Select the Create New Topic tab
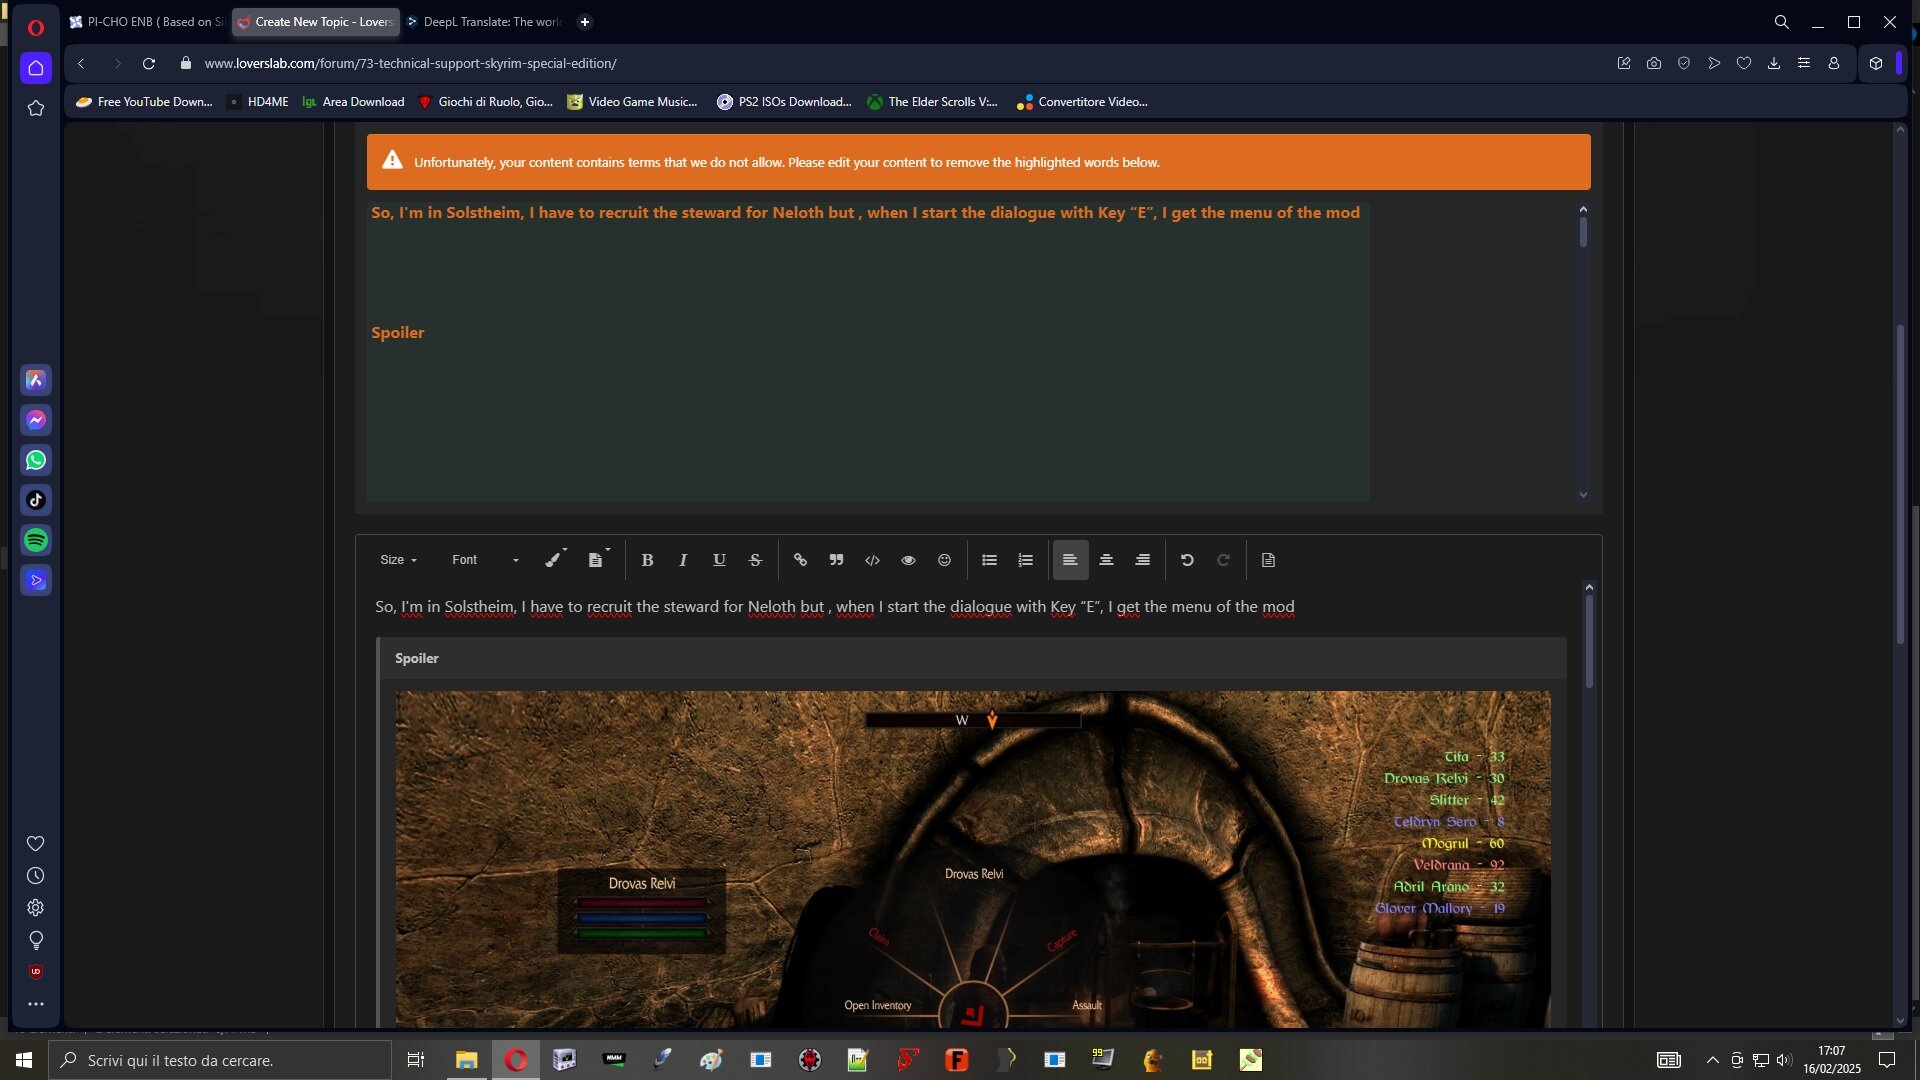The height and width of the screenshot is (1080, 1920). click(x=316, y=22)
